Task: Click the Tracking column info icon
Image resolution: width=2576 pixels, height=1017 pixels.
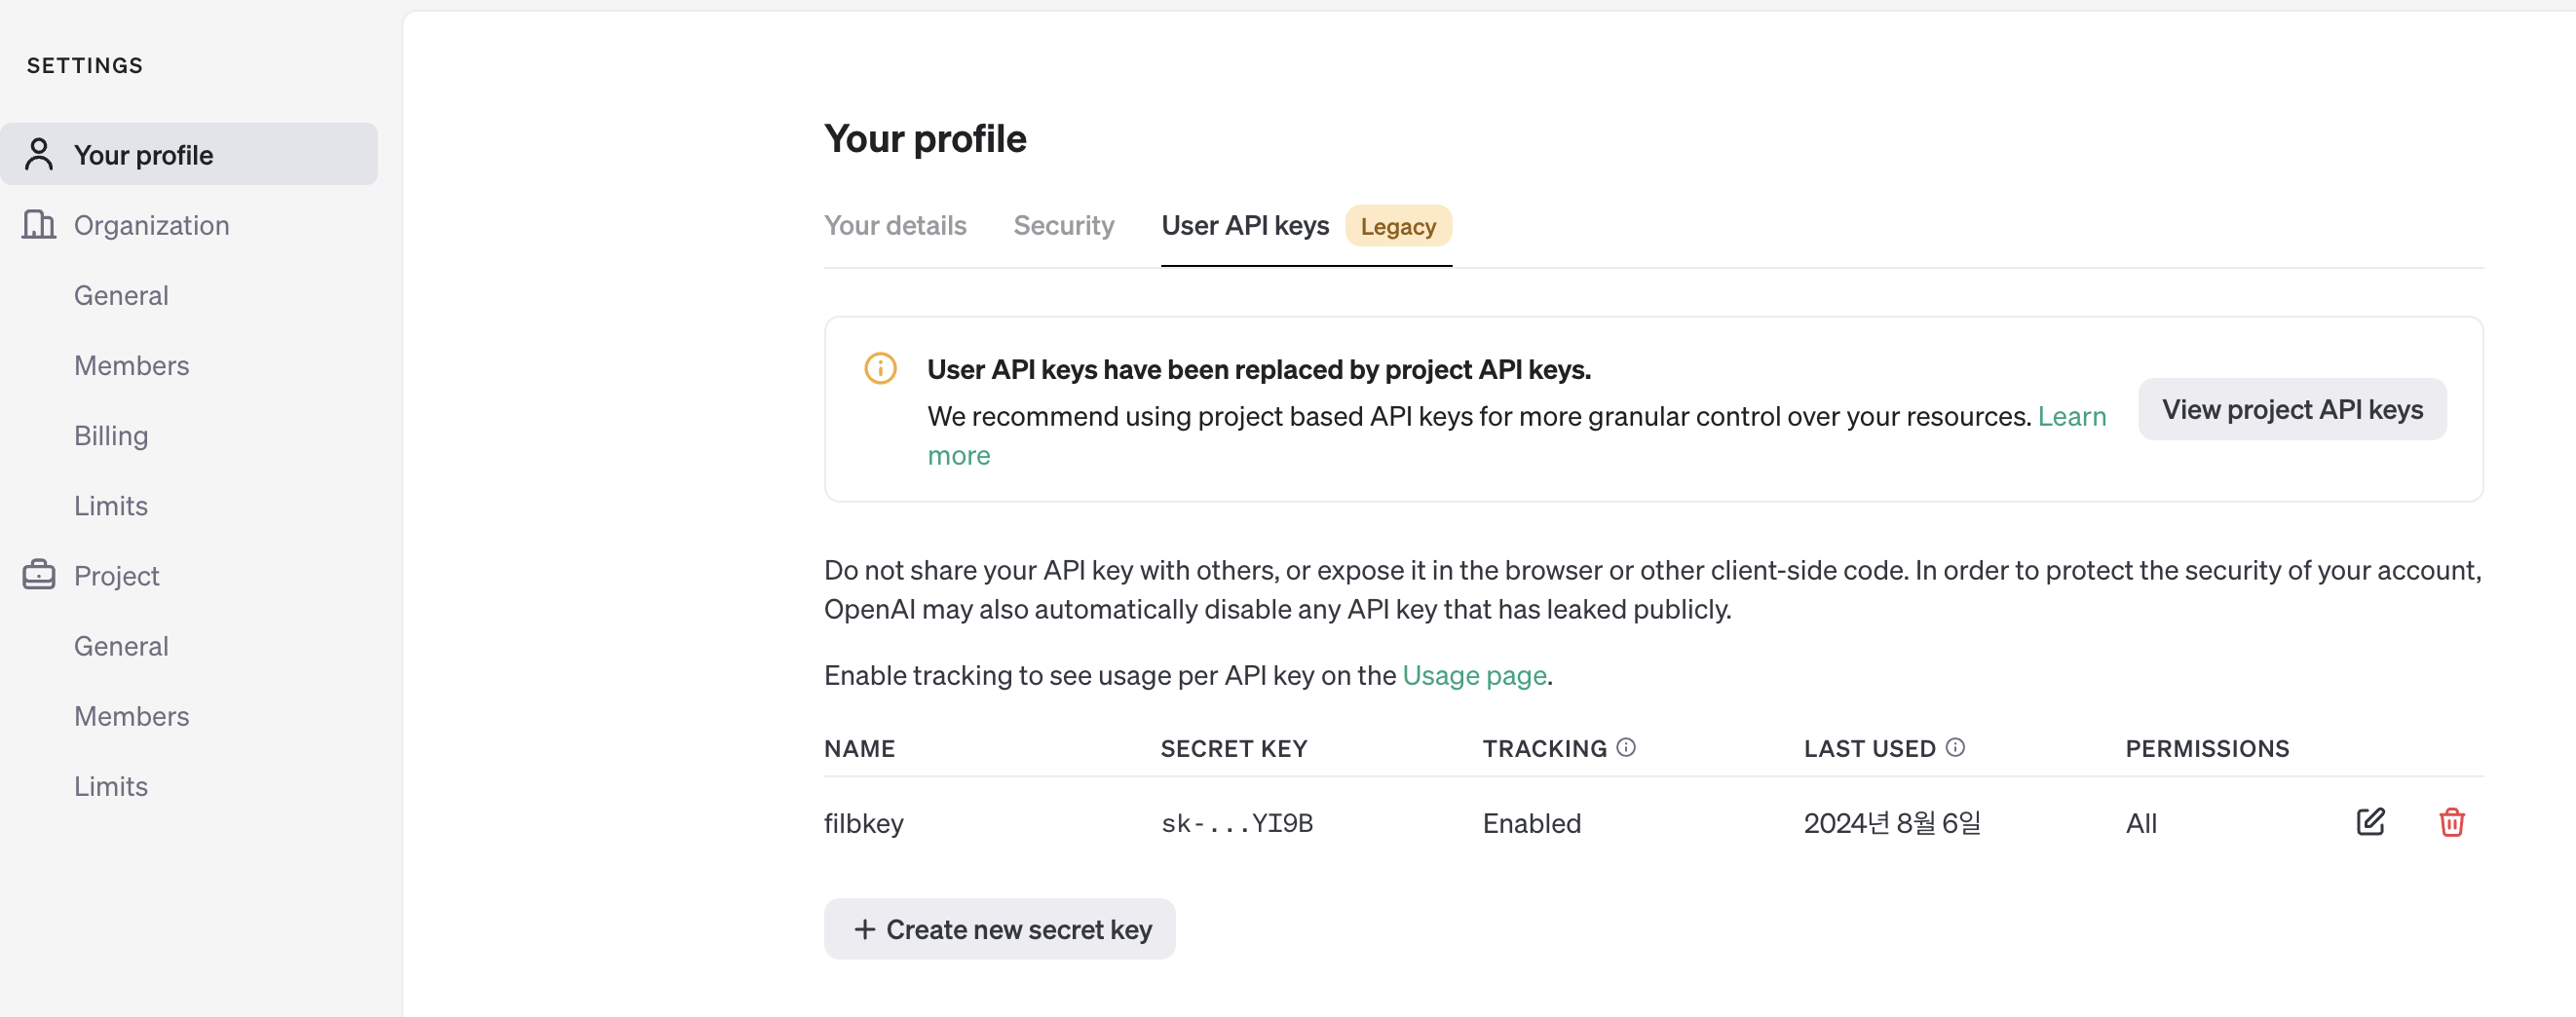Action: pos(1626,747)
